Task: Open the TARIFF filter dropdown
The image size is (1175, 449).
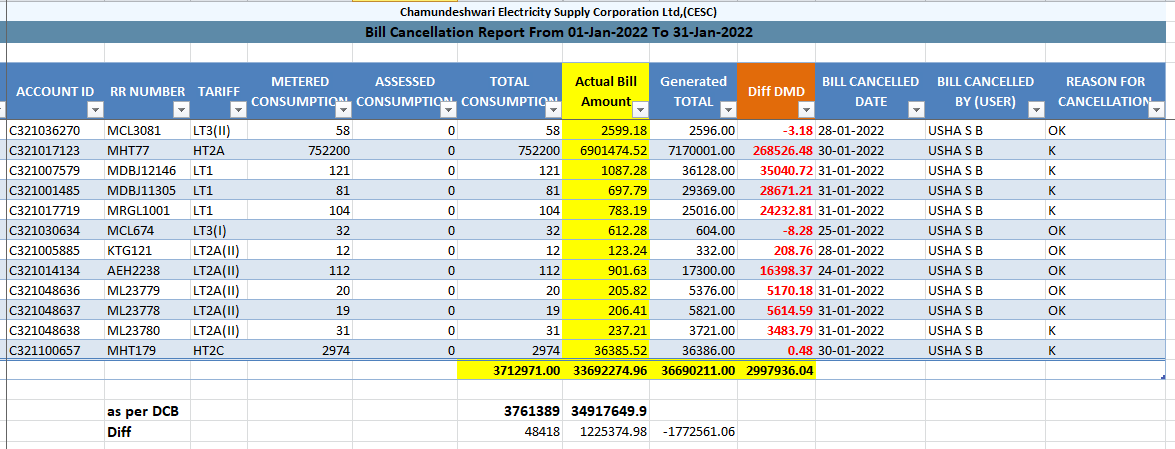Action: tap(238, 110)
